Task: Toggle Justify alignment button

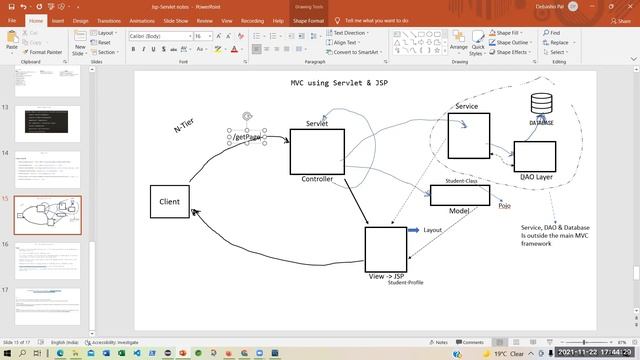Action: pyautogui.click(x=287, y=49)
